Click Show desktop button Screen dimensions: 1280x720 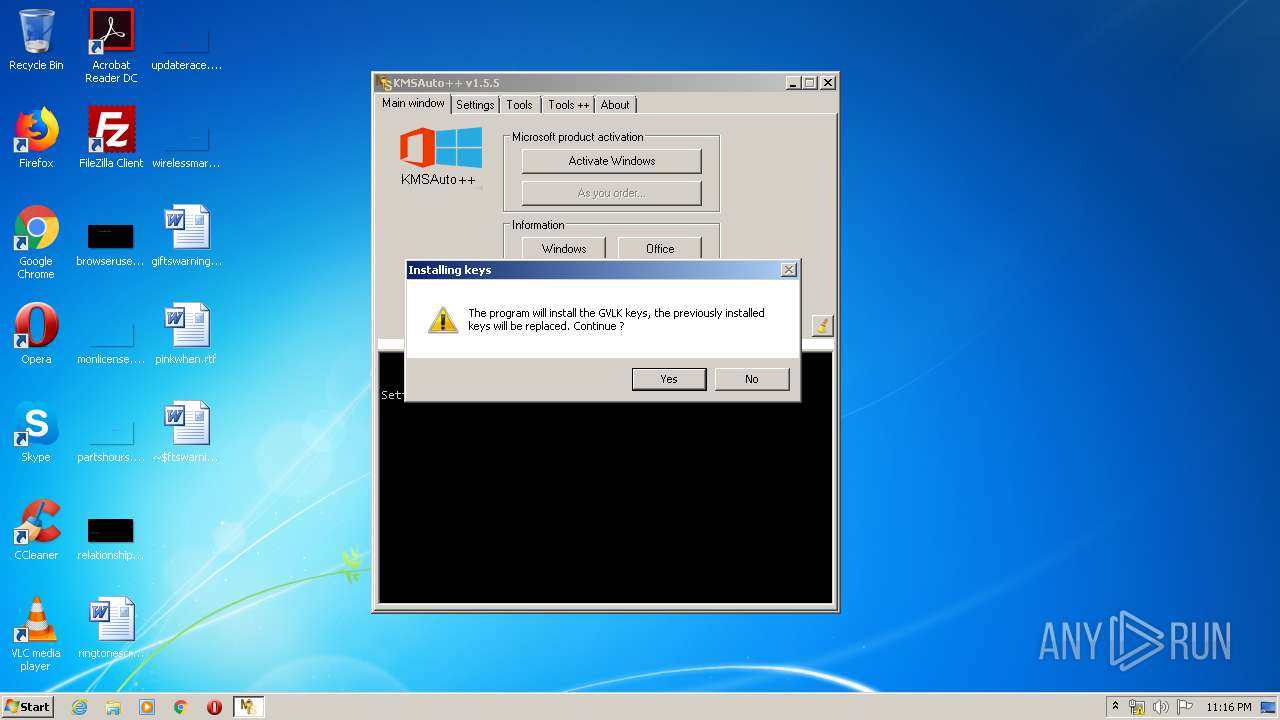point(1269,707)
